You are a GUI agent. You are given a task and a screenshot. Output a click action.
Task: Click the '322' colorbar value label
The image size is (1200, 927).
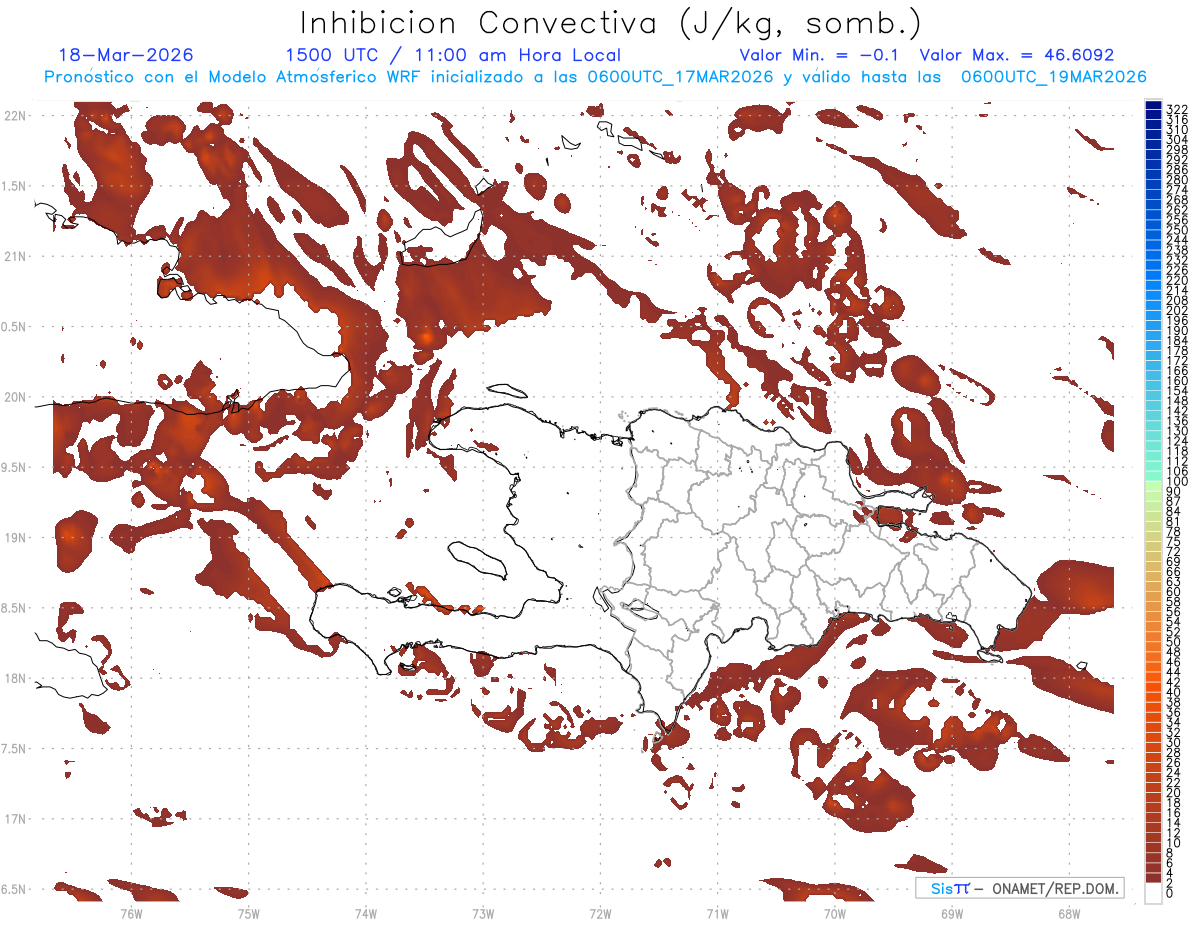point(1176,108)
